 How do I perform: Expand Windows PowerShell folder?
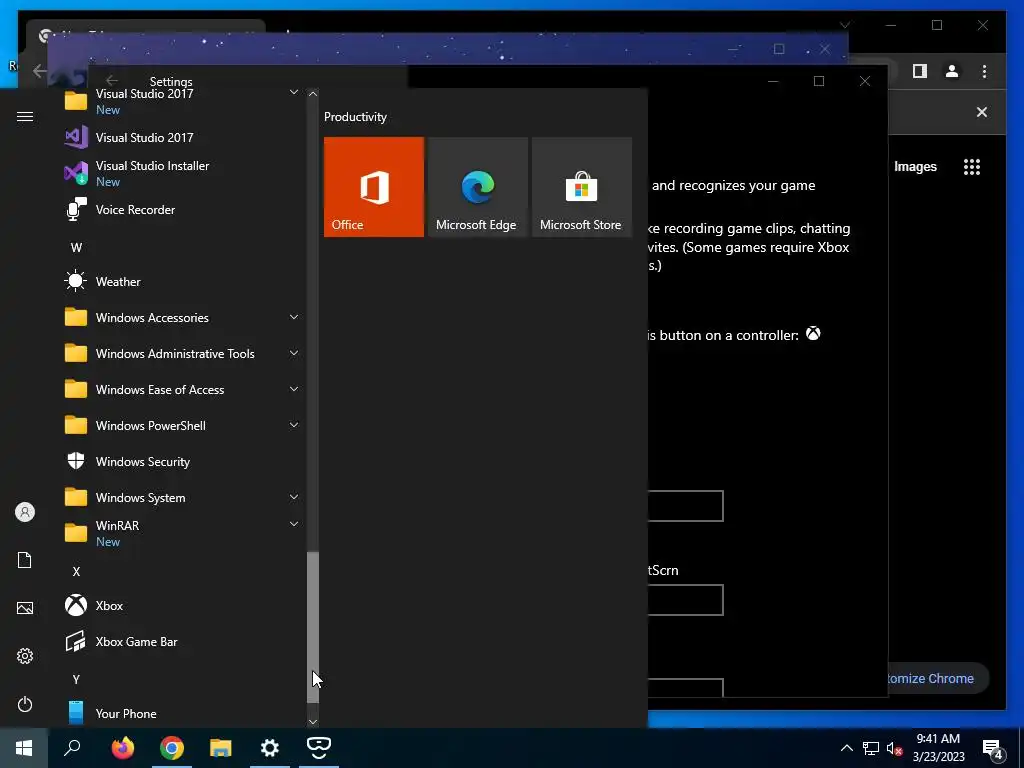pyautogui.click(x=294, y=425)
